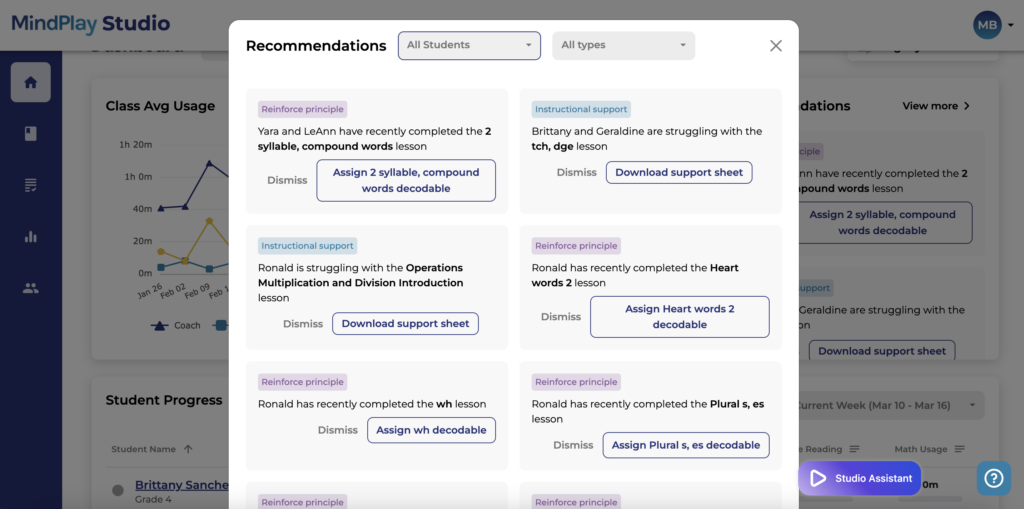Open the MB user avatar
1024x509 pixels.
point(987,25)
